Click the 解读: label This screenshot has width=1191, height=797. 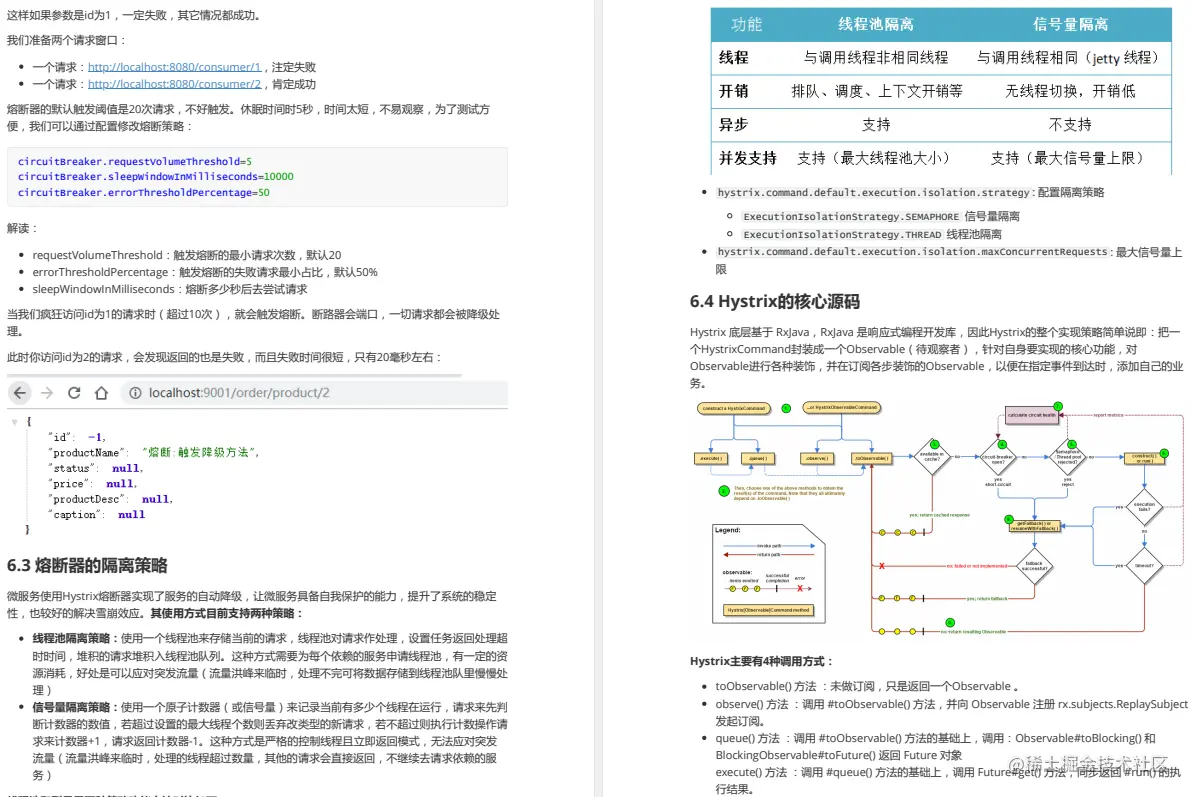(22, 229)
